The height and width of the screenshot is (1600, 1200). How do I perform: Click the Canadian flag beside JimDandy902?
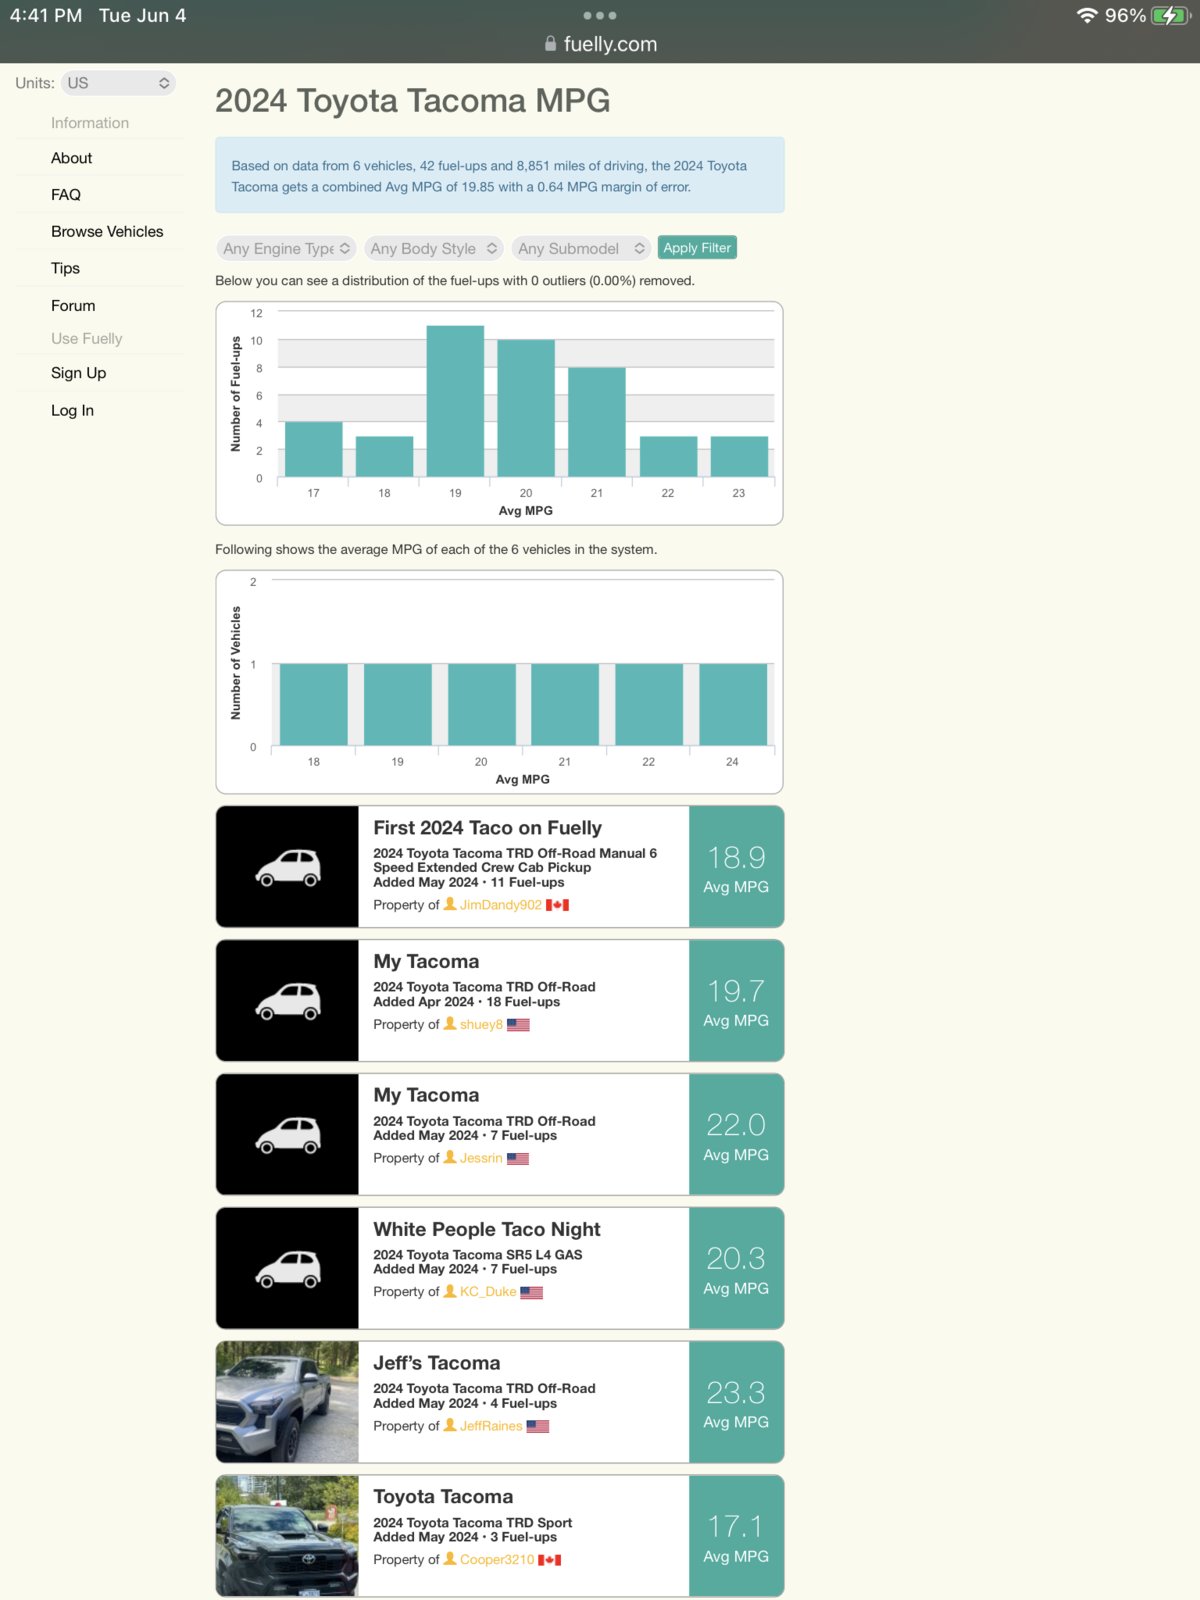[557, 905]
